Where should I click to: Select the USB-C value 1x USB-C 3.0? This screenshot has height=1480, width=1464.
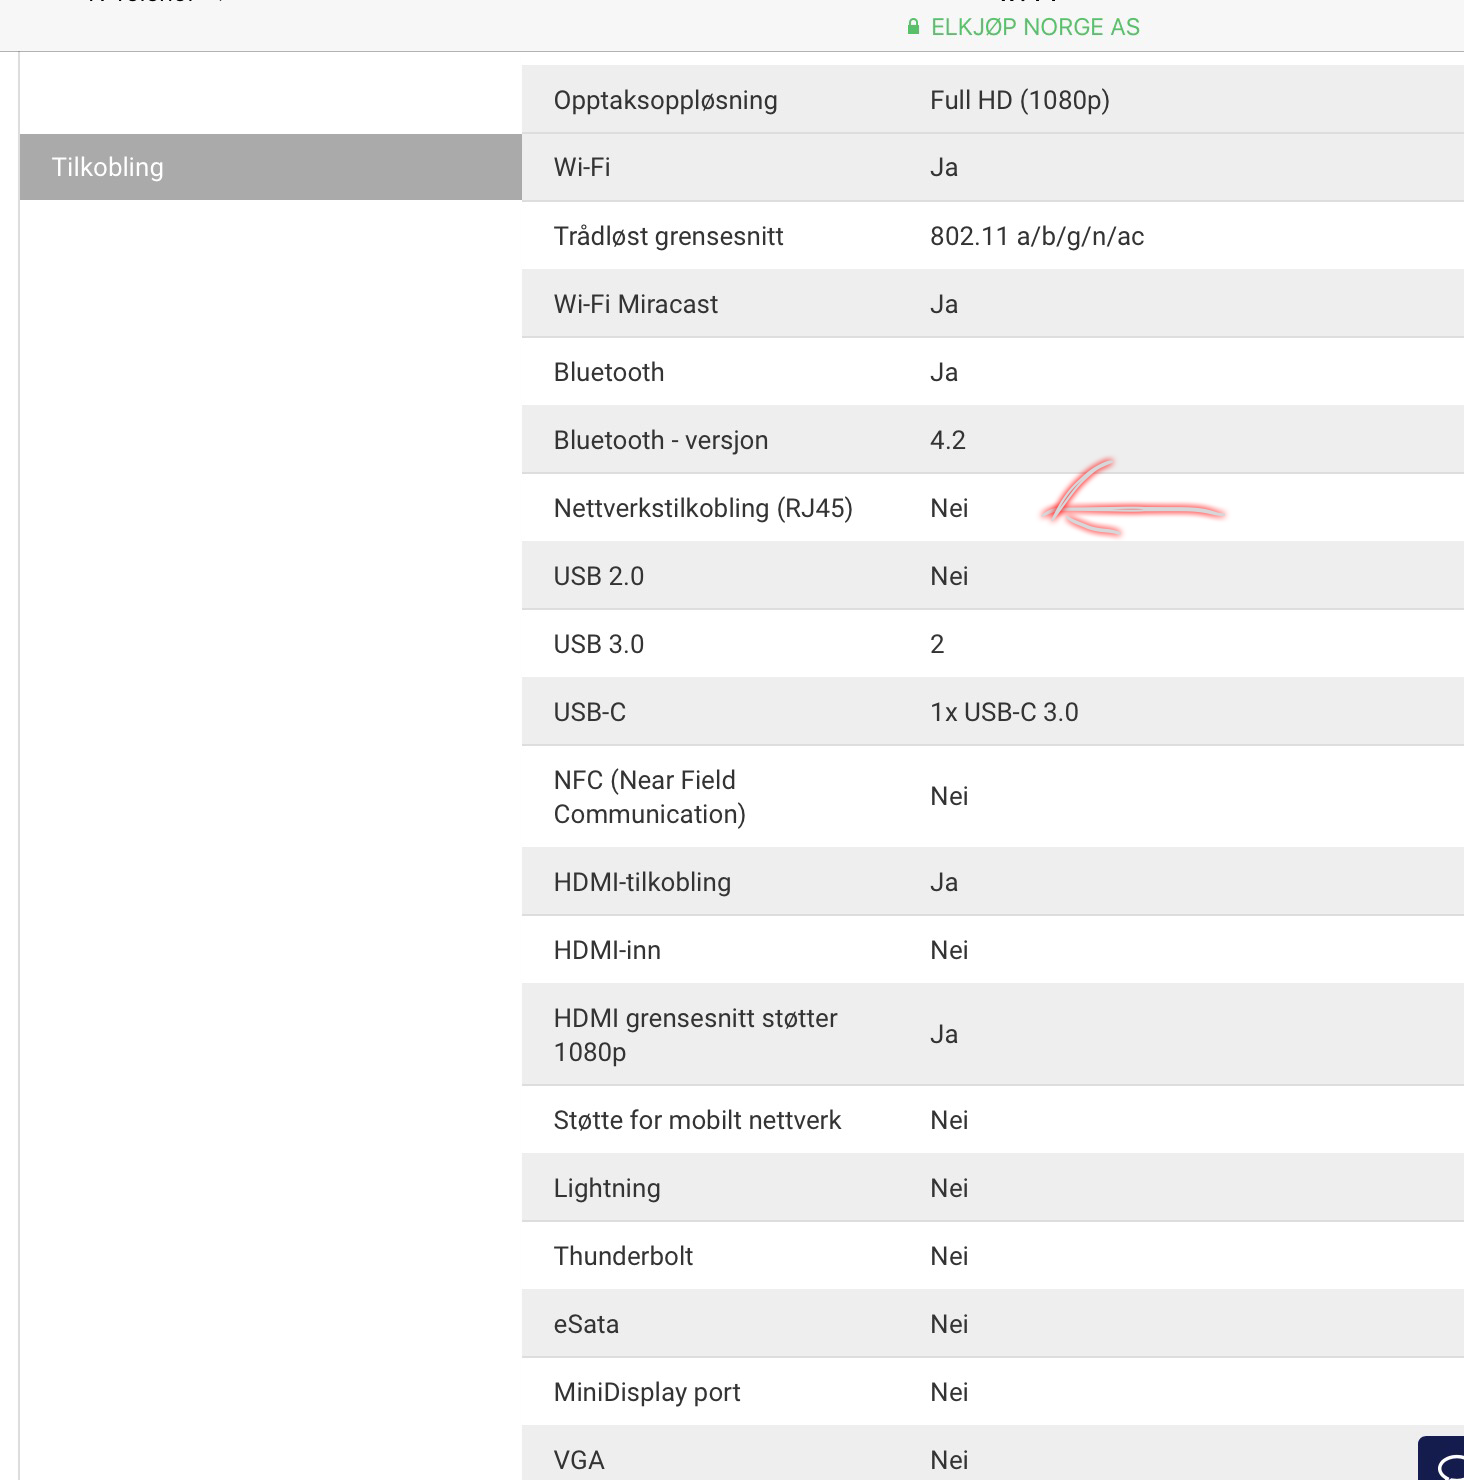1004,712
